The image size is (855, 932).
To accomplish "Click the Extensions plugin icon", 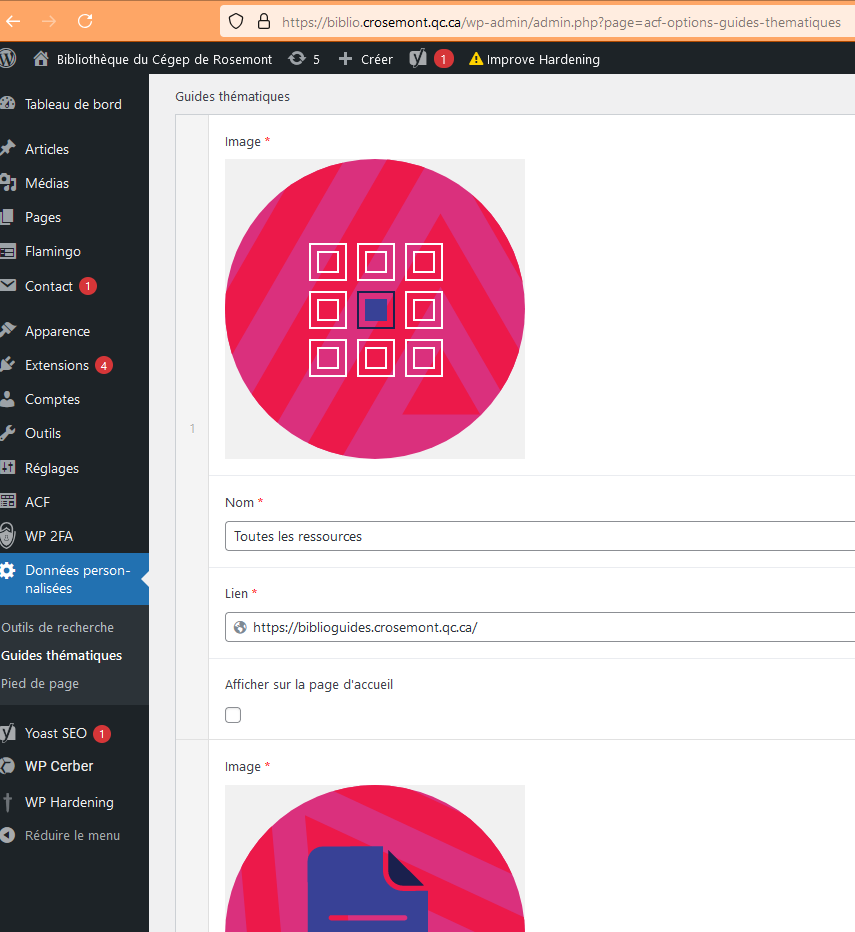I will 8,365.
